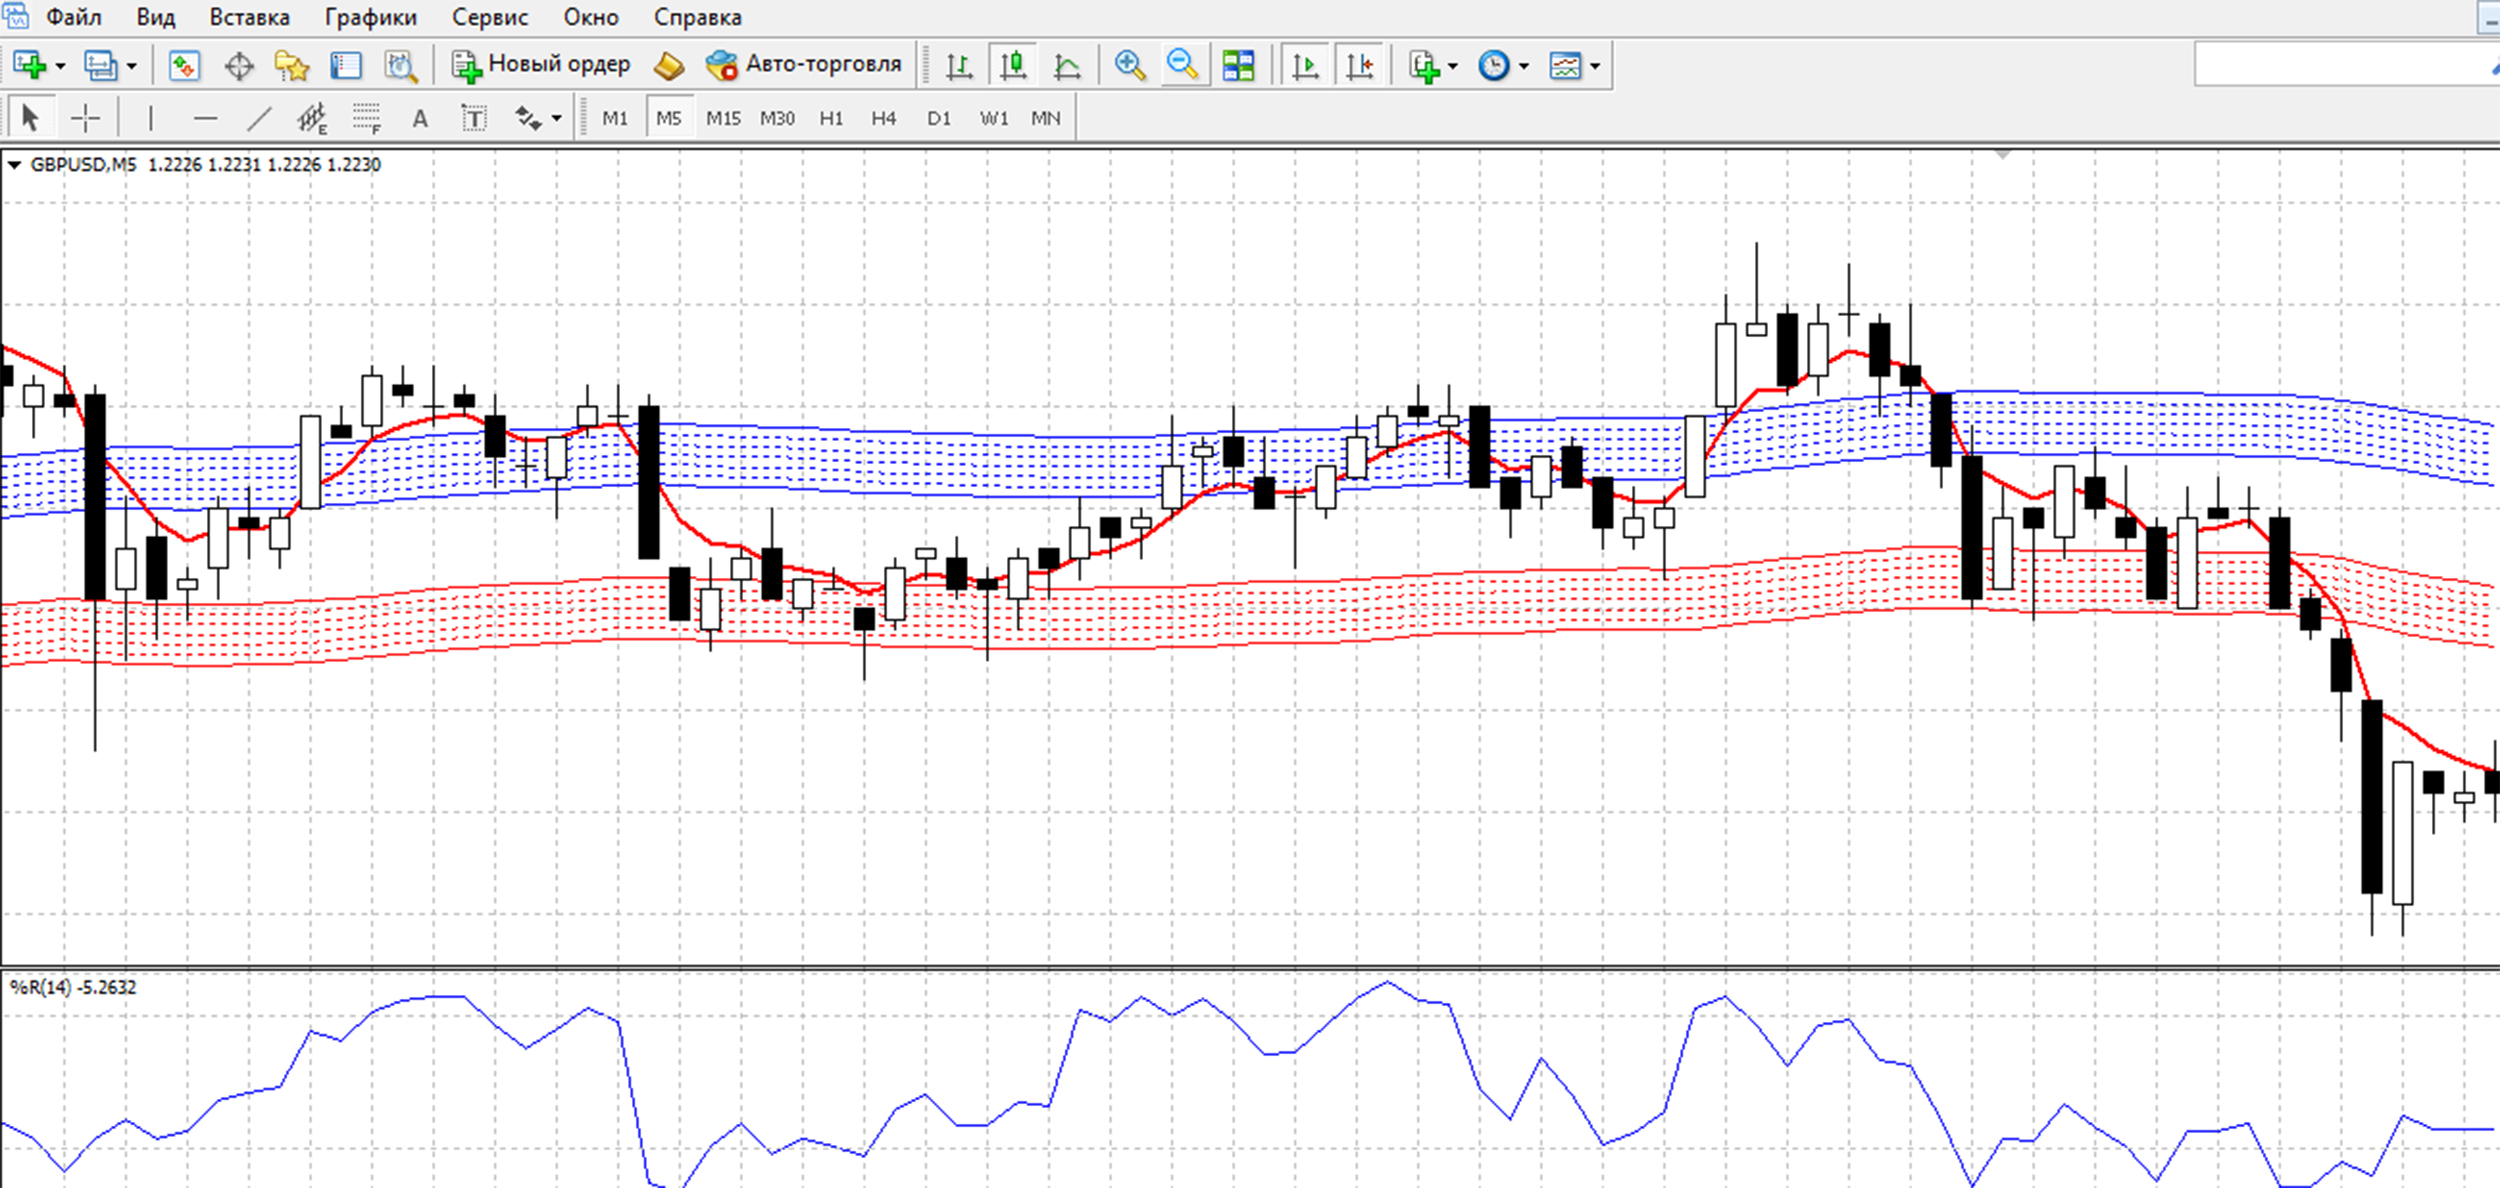Viewport: 2500px width, 1188px height.
Task: Open the Графики menu
Action: tap(370, 17)
